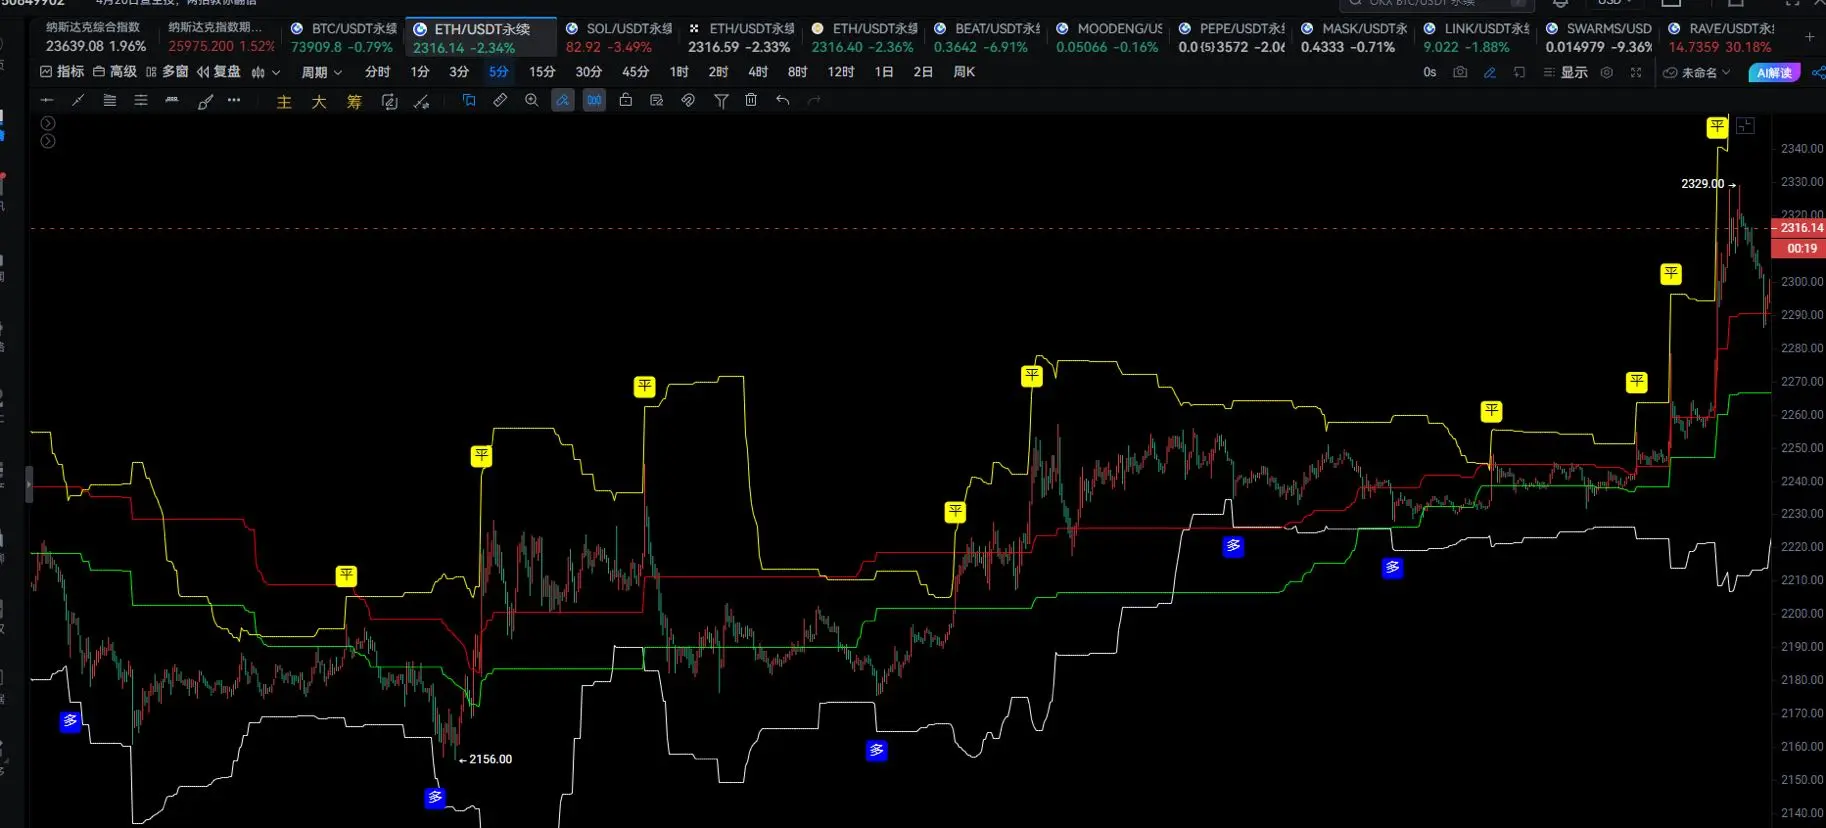Click the 多 marker near 2156.00 low
Viewport: 1826px width, 828px height.
[x=435, y=797]
